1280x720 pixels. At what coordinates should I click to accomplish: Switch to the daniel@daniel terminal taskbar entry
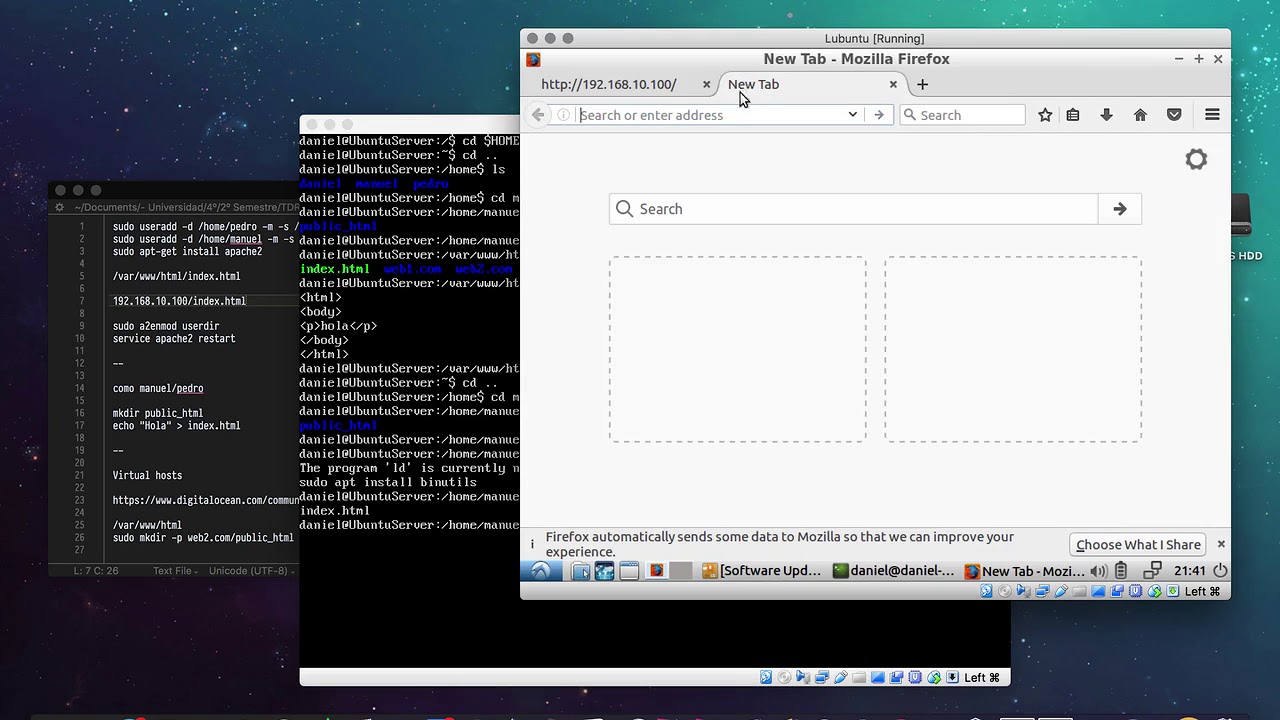[895, 571]
